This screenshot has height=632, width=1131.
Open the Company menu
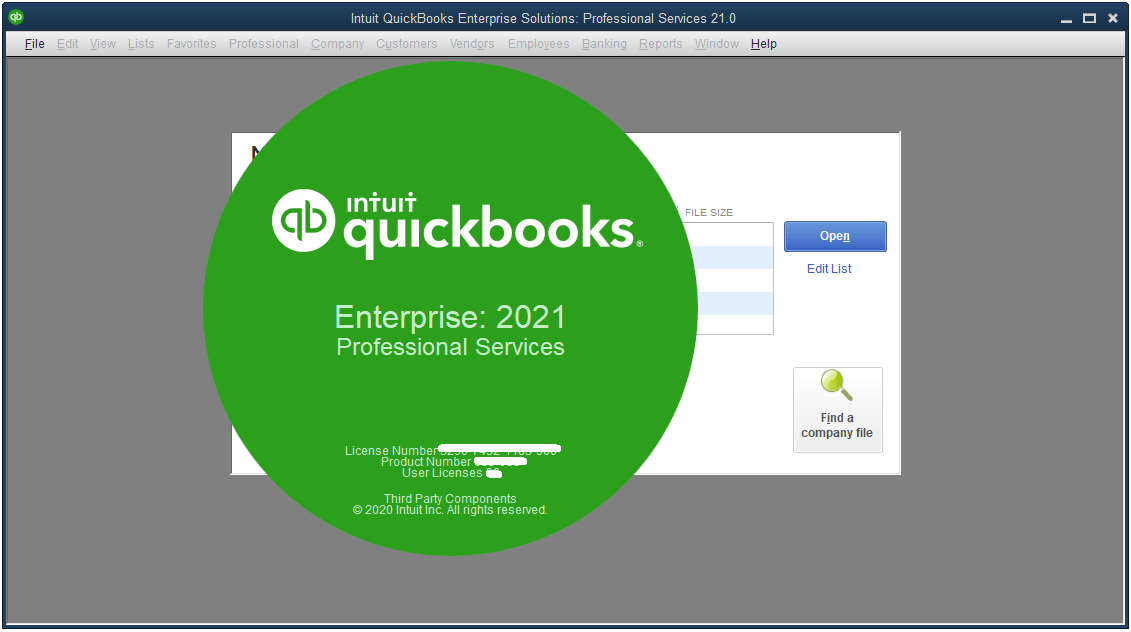338,44
